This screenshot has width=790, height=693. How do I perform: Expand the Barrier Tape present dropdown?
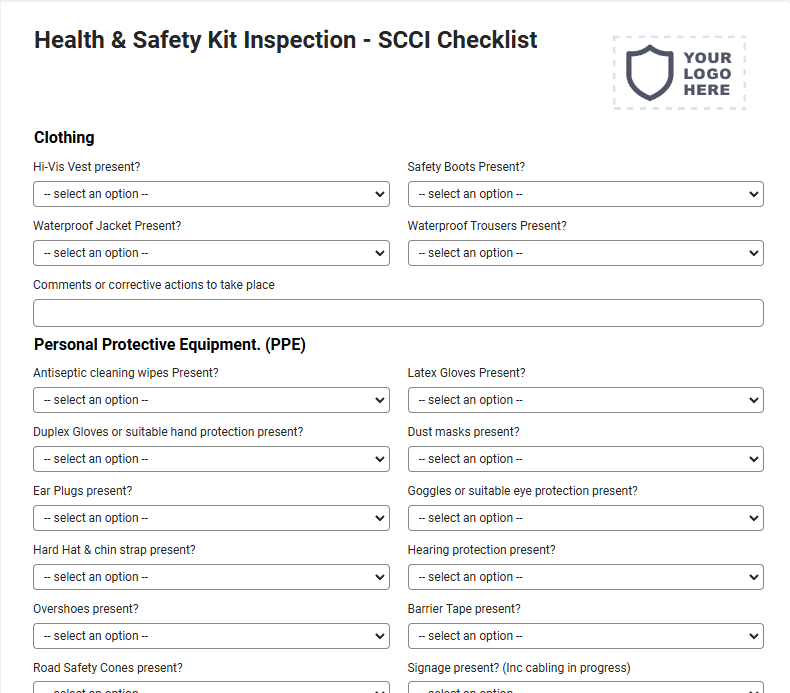585,636
